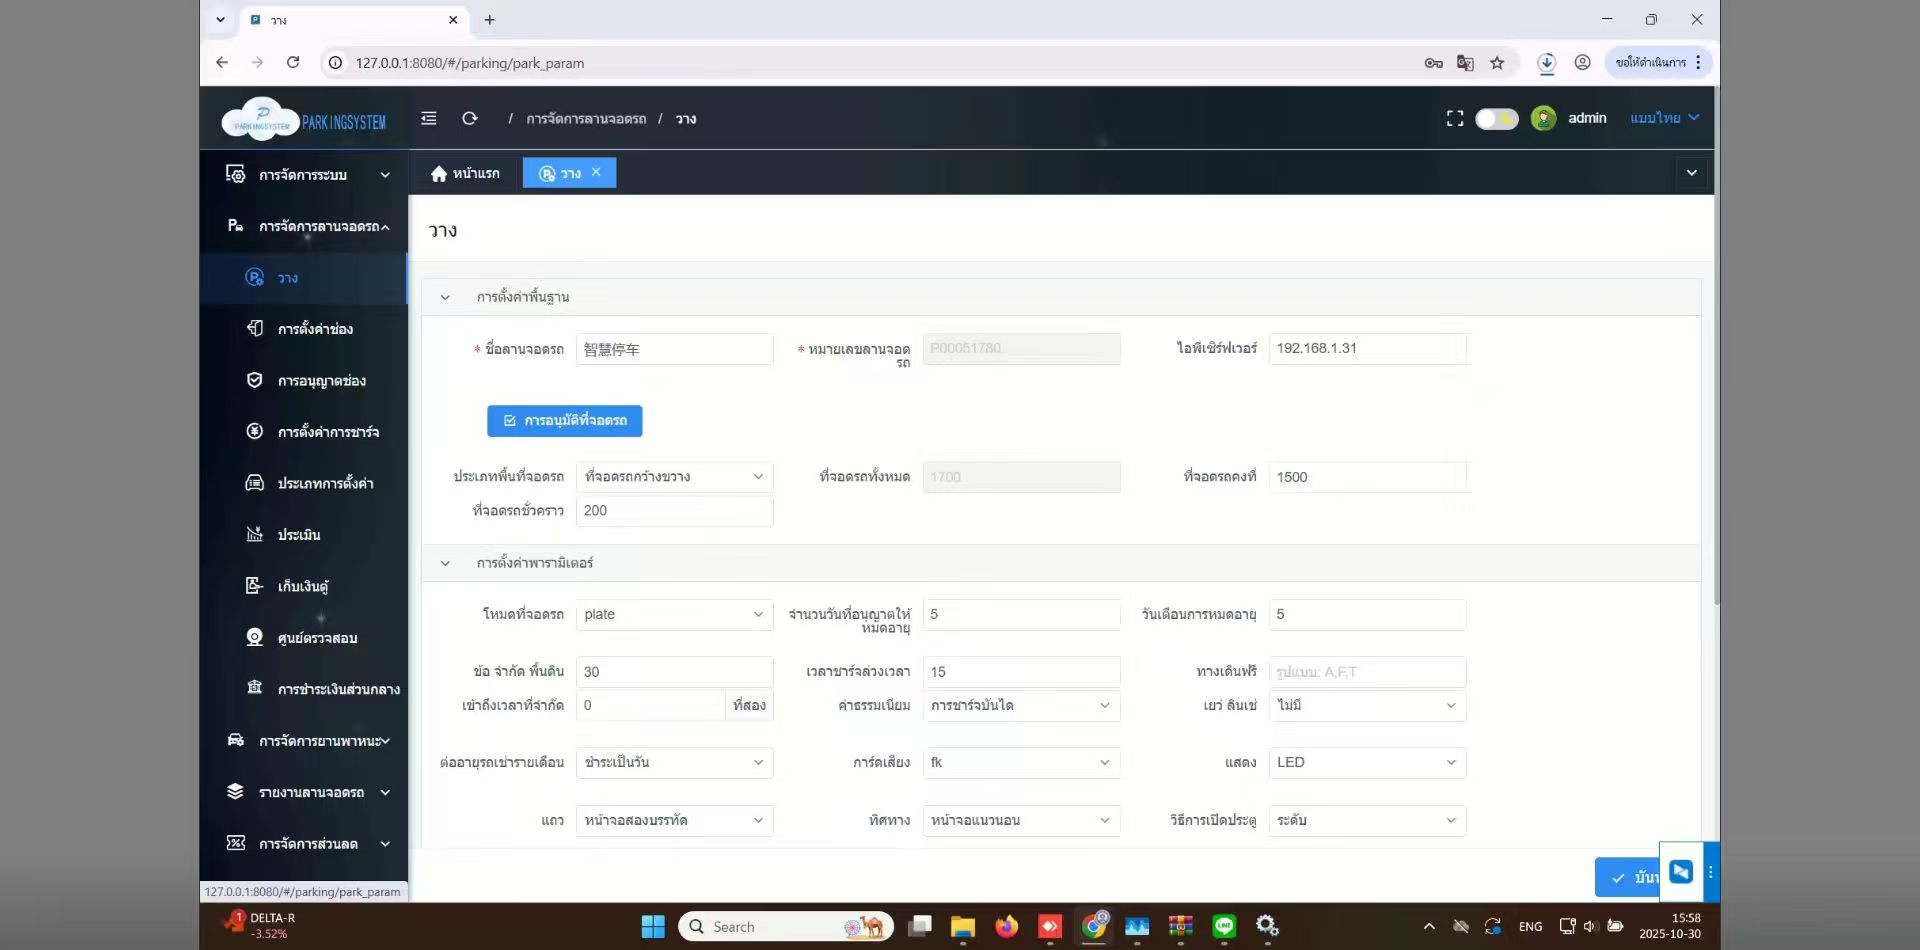Switch to the หน้าแรก tab
Screen dimensions: 1920x950
click(x=465, y=173)
